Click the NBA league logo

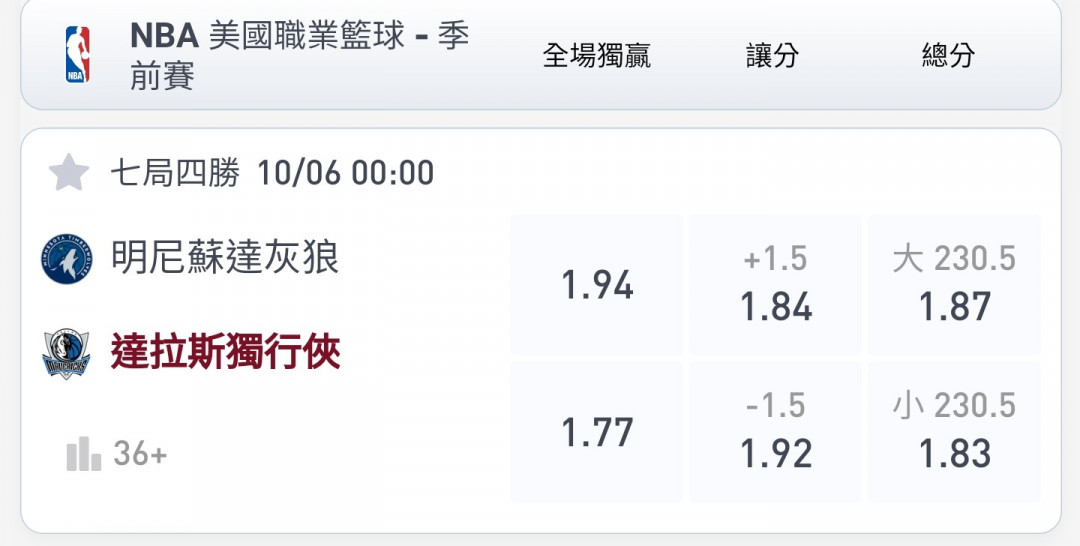[x=77, y=55]
